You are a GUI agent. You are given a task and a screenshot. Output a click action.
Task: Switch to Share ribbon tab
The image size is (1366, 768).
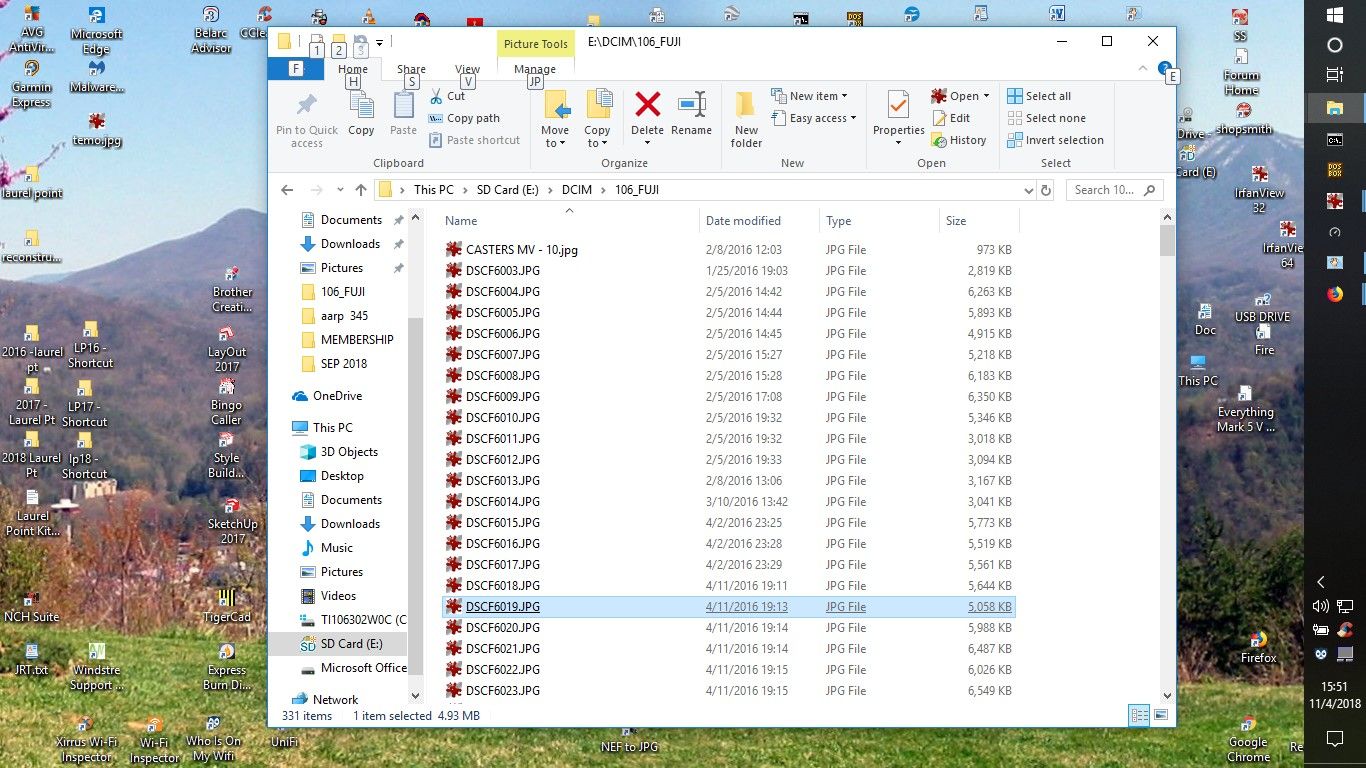[411, 69]
